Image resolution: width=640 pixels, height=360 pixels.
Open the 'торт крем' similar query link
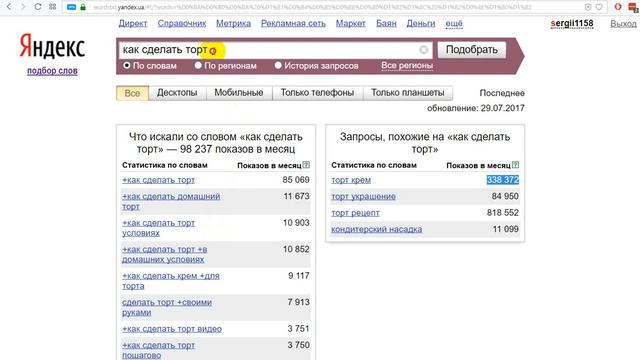pos(351,180)
